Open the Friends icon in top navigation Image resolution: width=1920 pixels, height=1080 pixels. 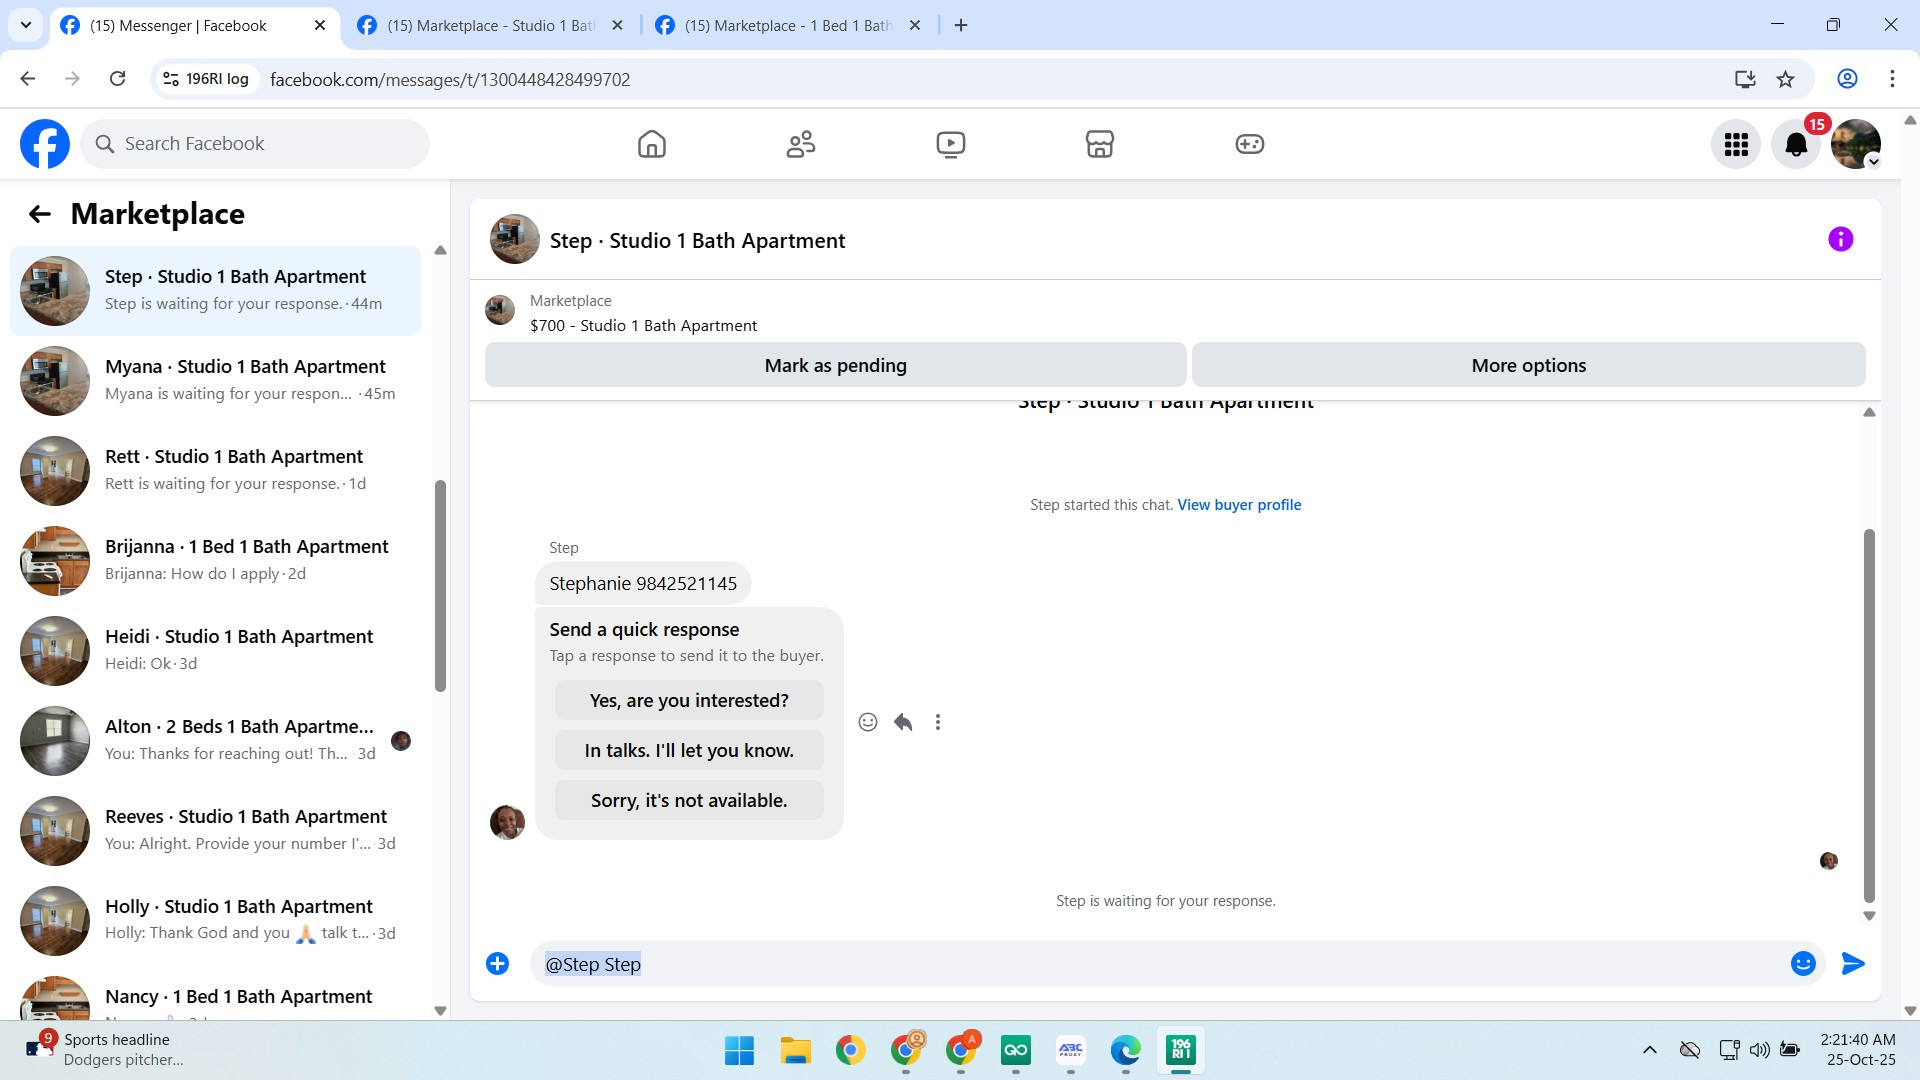pos(801,144)
